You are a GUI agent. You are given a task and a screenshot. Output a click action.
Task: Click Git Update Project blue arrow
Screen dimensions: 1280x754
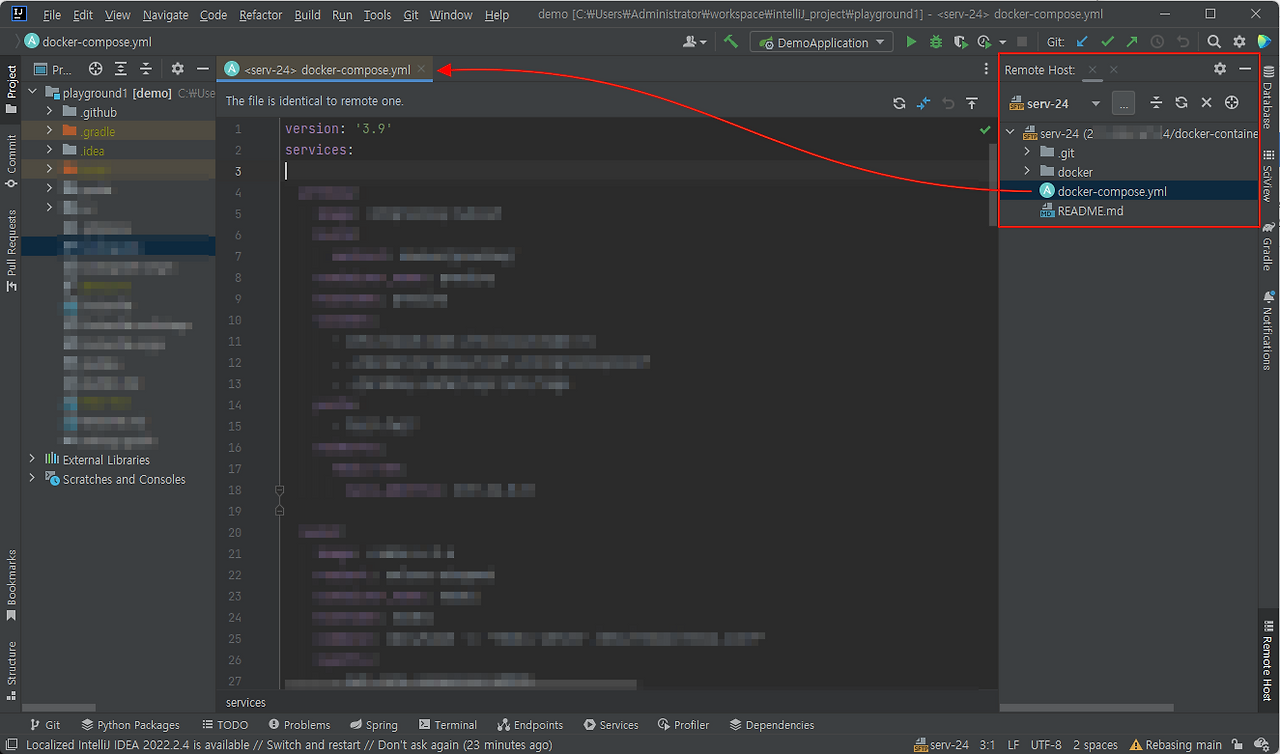1082,42
